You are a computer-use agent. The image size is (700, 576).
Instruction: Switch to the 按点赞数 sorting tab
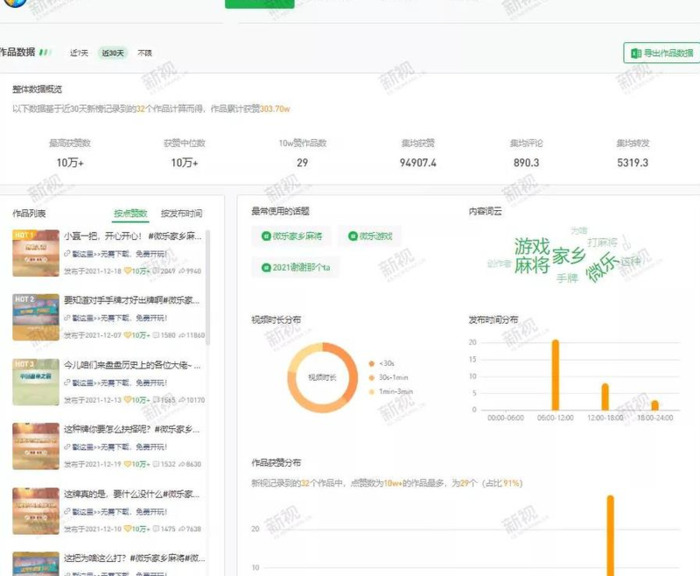(x=130, y=213)
